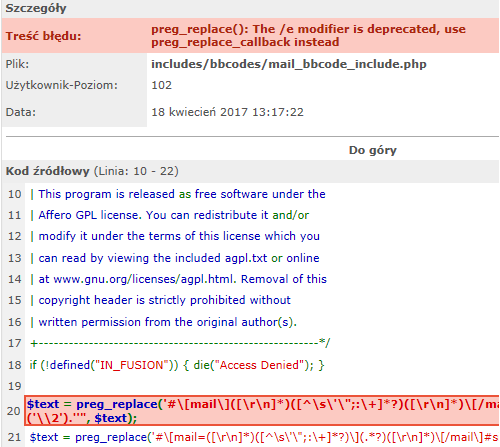Click the Do góry link
Viewport: 500px width, 447px height.
[x=373, y=150]
